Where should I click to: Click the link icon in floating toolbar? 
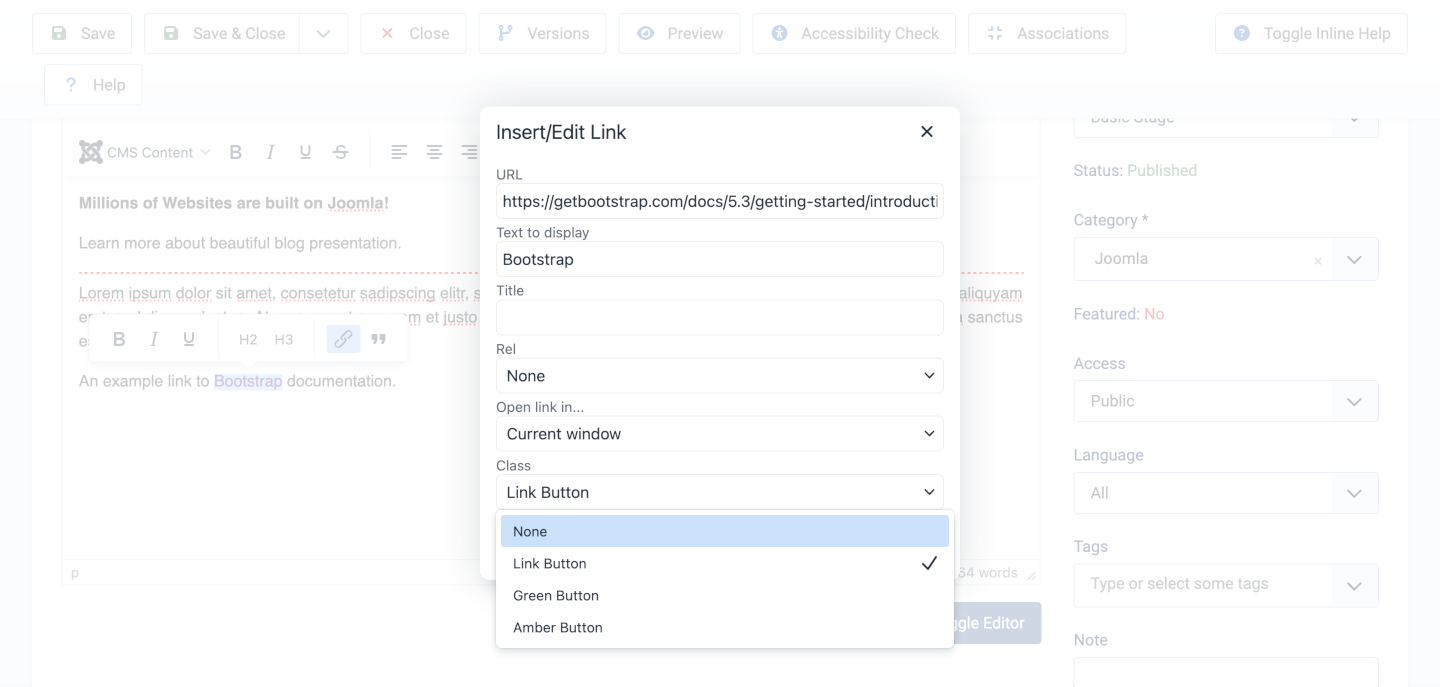(343, 339)
